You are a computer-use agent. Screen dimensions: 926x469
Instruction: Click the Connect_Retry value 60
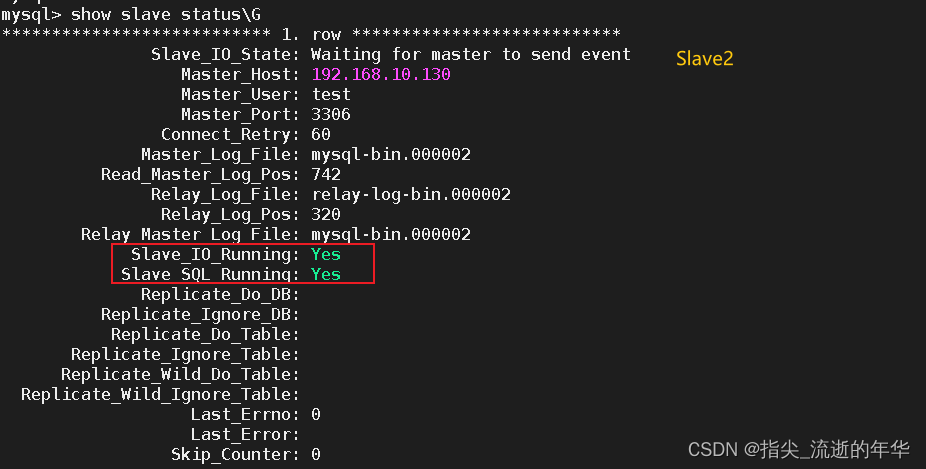321,135
